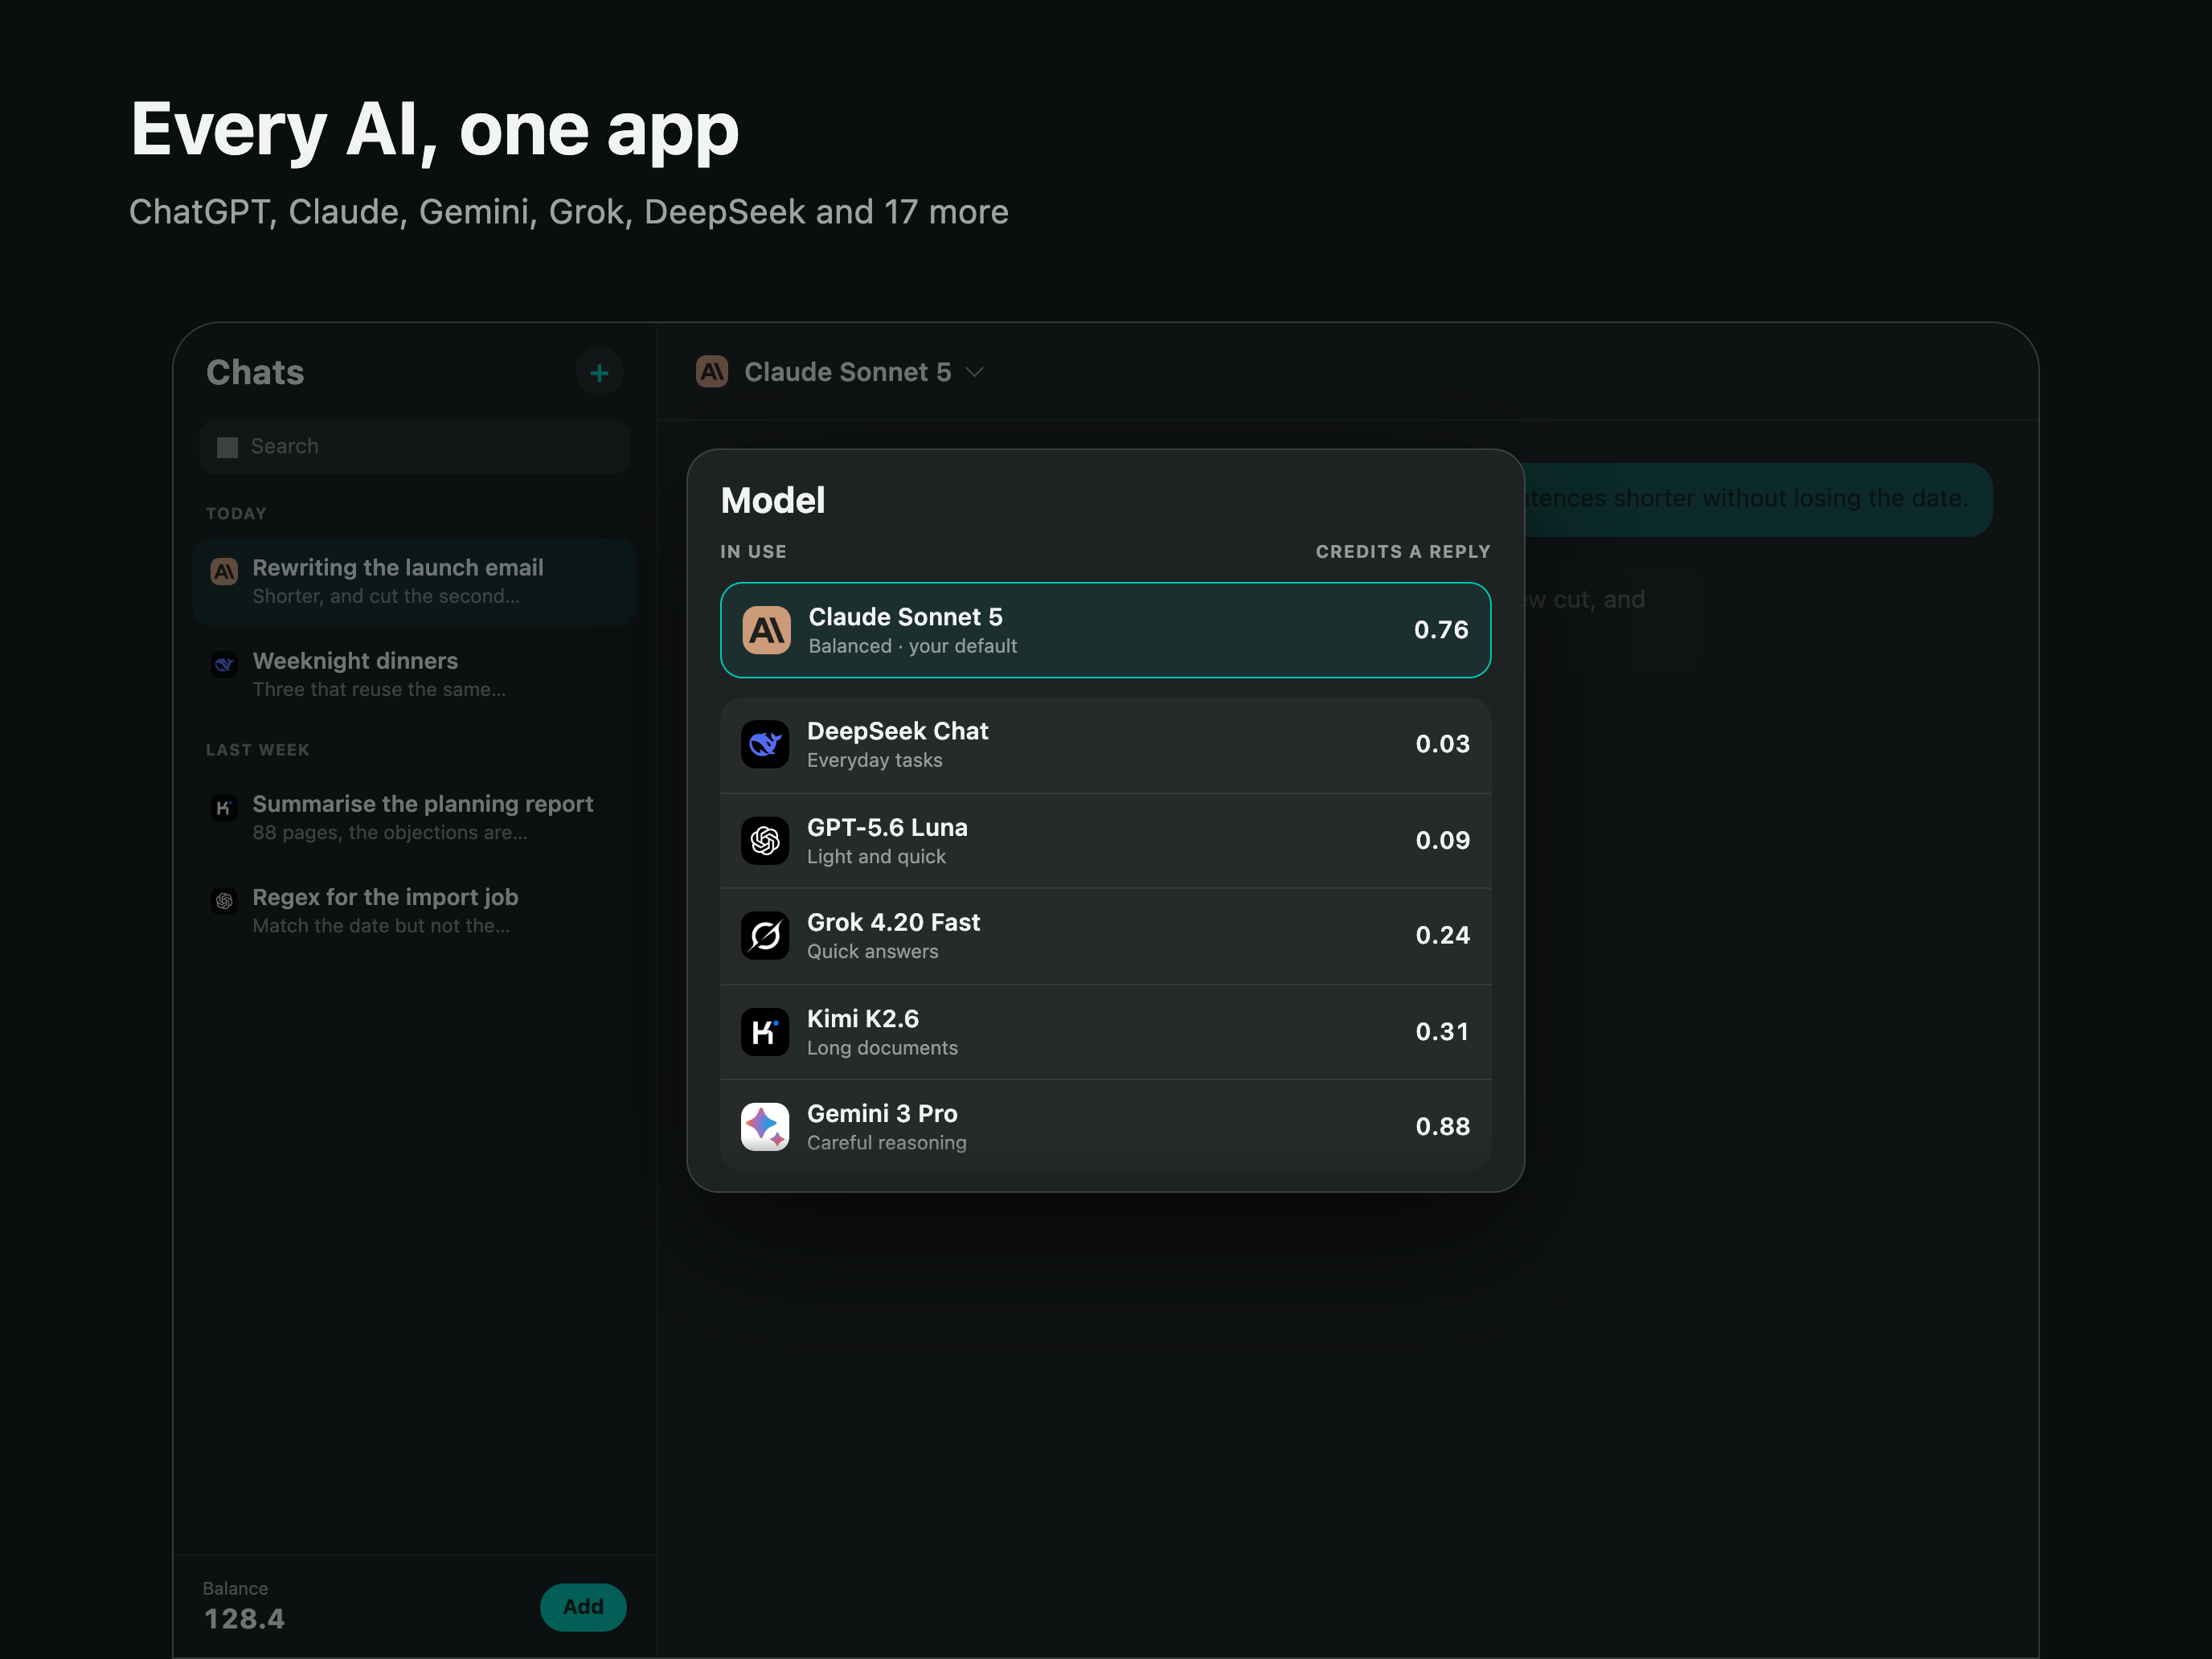Click the 'Careful reasoning' description
Image resolution: width=2212 pixels, height=1659 pixels.
(x=886, y=1142)
